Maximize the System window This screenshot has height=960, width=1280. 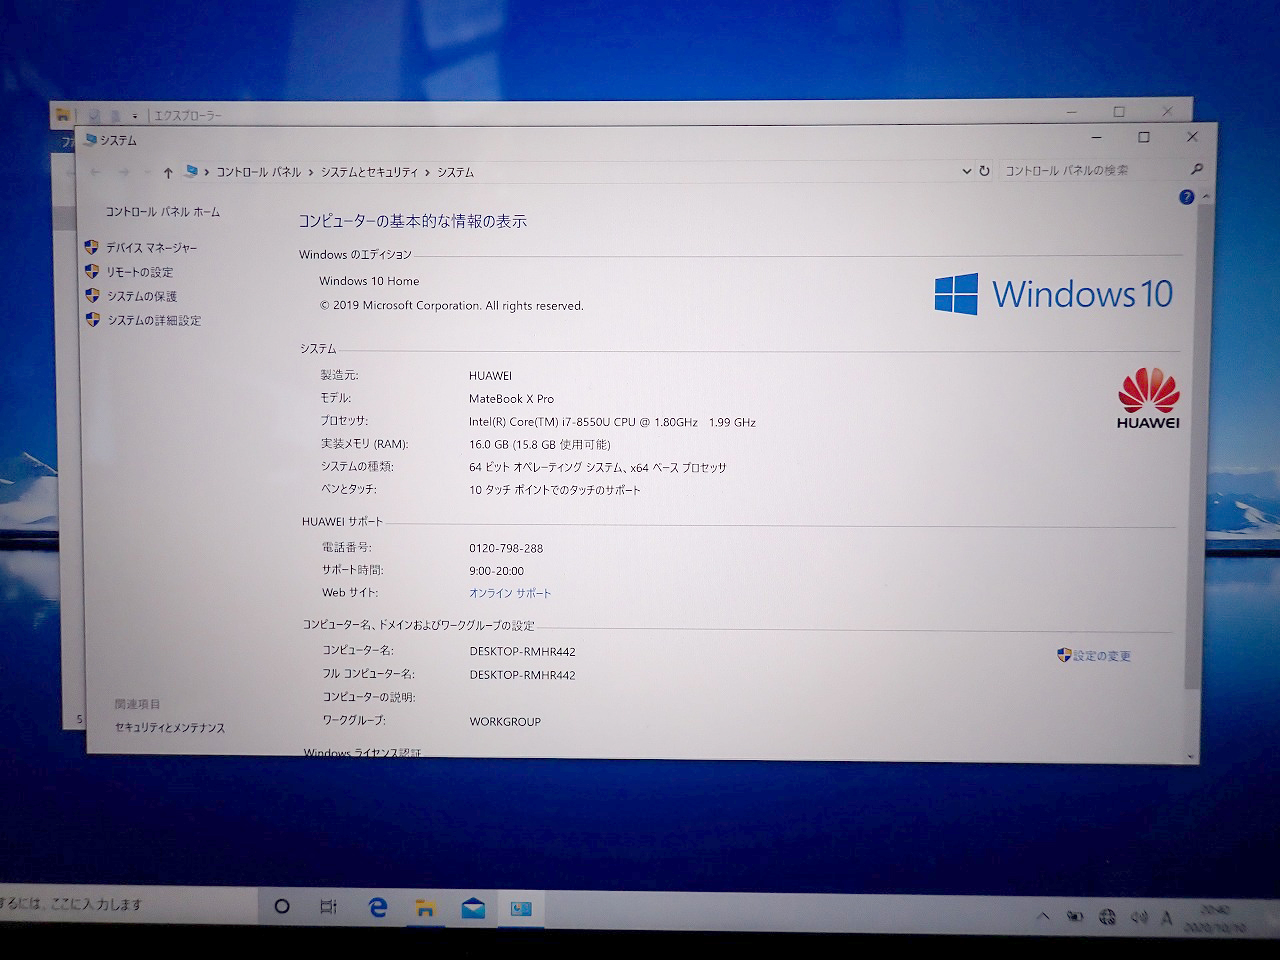(x=1144, y=137)
